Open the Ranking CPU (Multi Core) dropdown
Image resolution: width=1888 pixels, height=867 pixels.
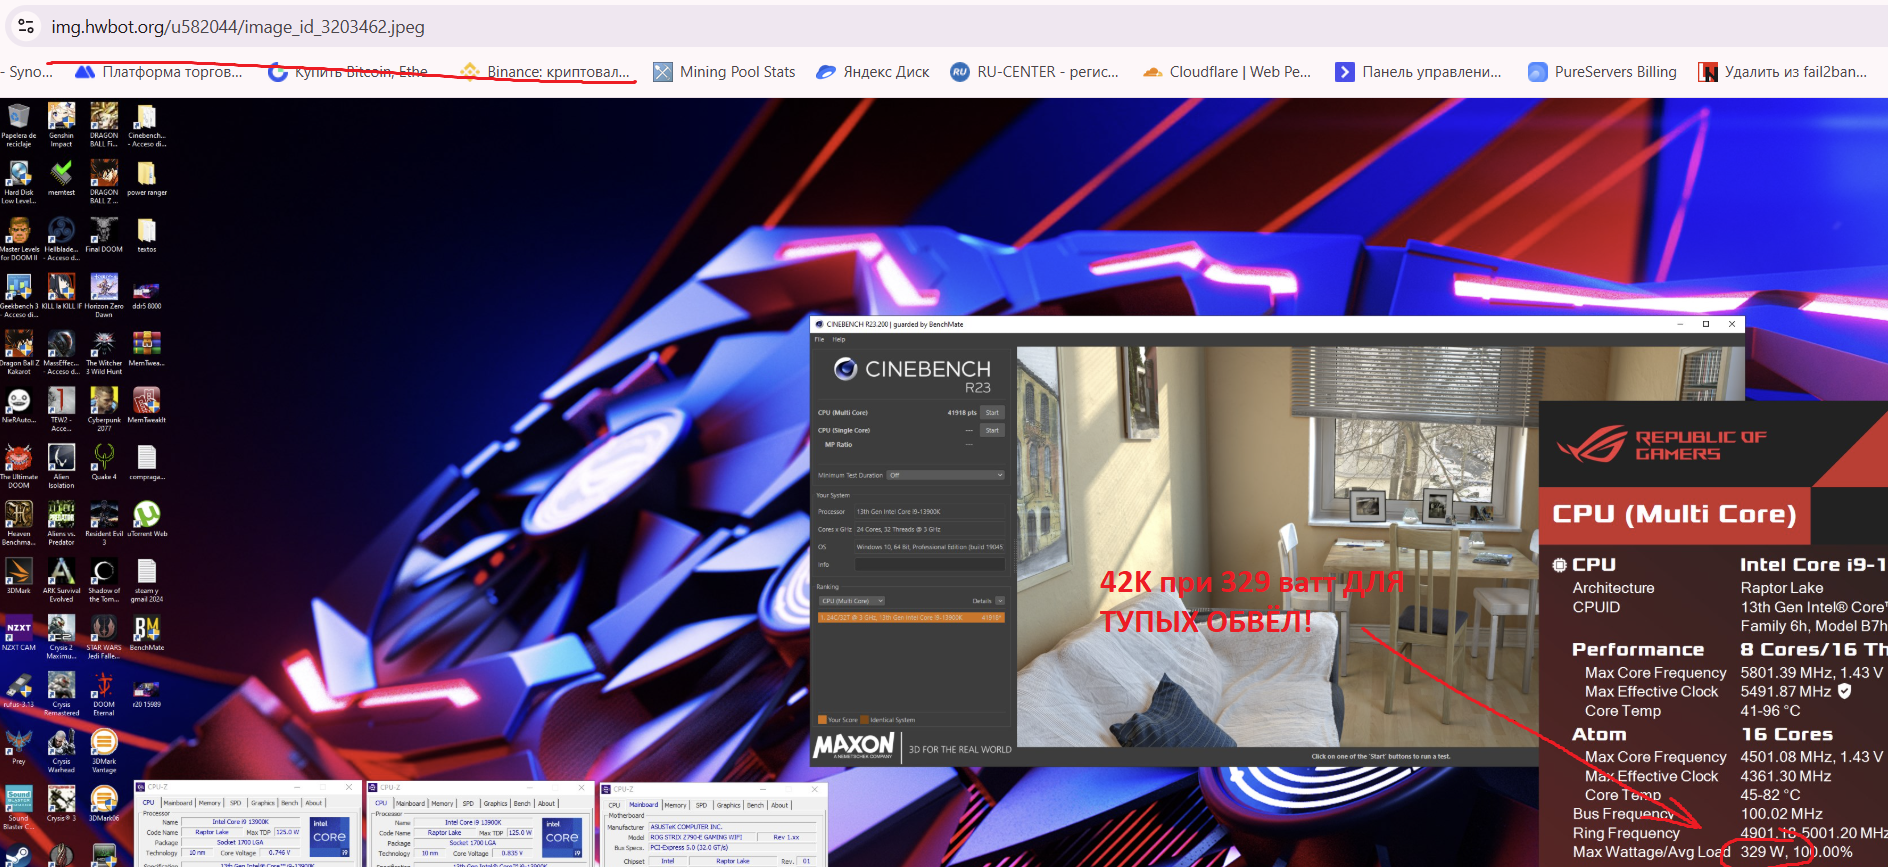(852, 601)
